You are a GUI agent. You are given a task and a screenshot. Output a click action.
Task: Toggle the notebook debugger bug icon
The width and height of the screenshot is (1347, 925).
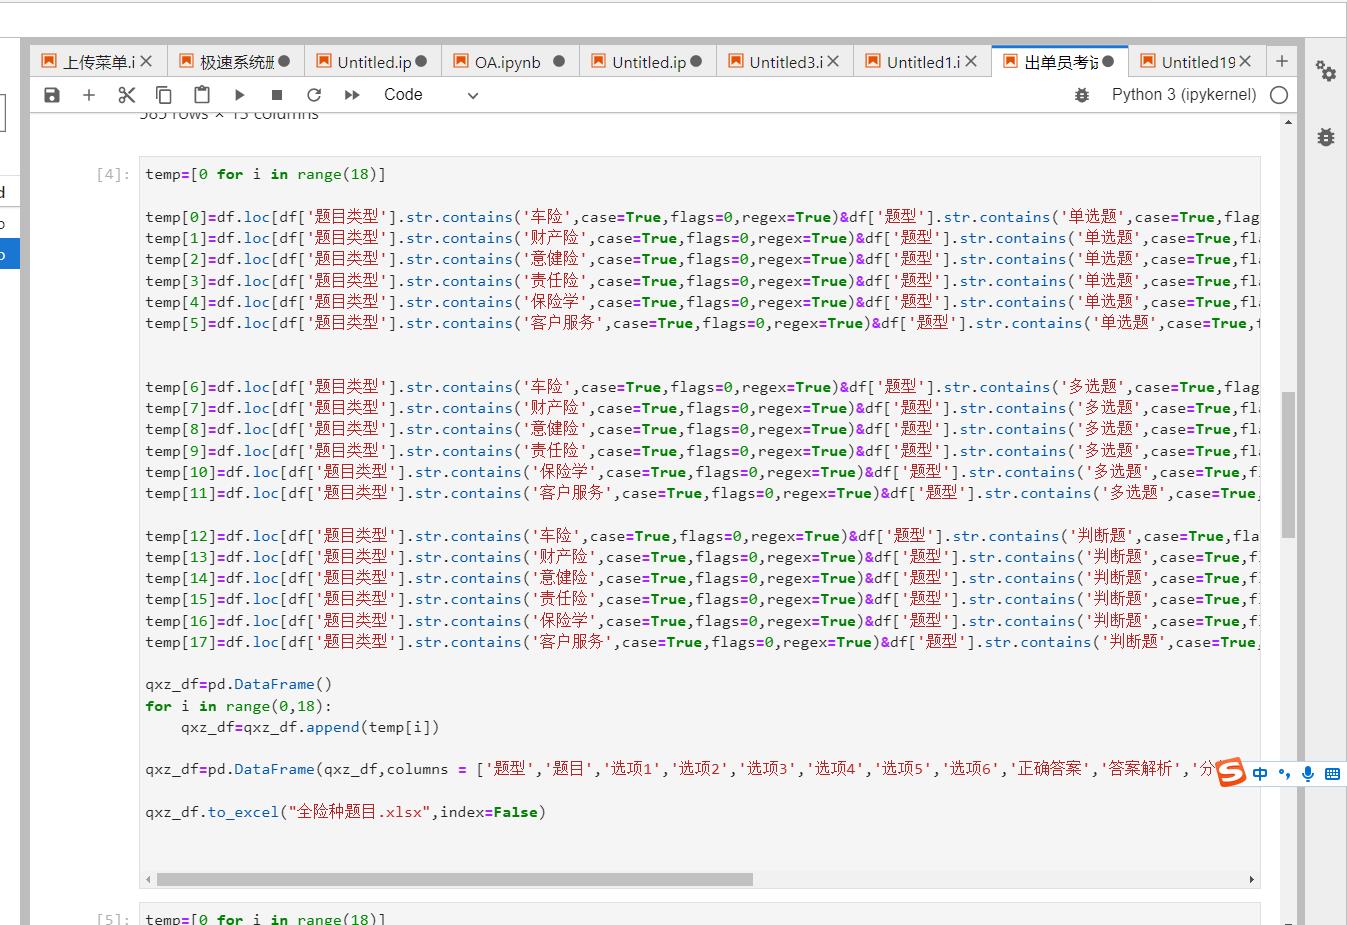(x=1081, y=94)
